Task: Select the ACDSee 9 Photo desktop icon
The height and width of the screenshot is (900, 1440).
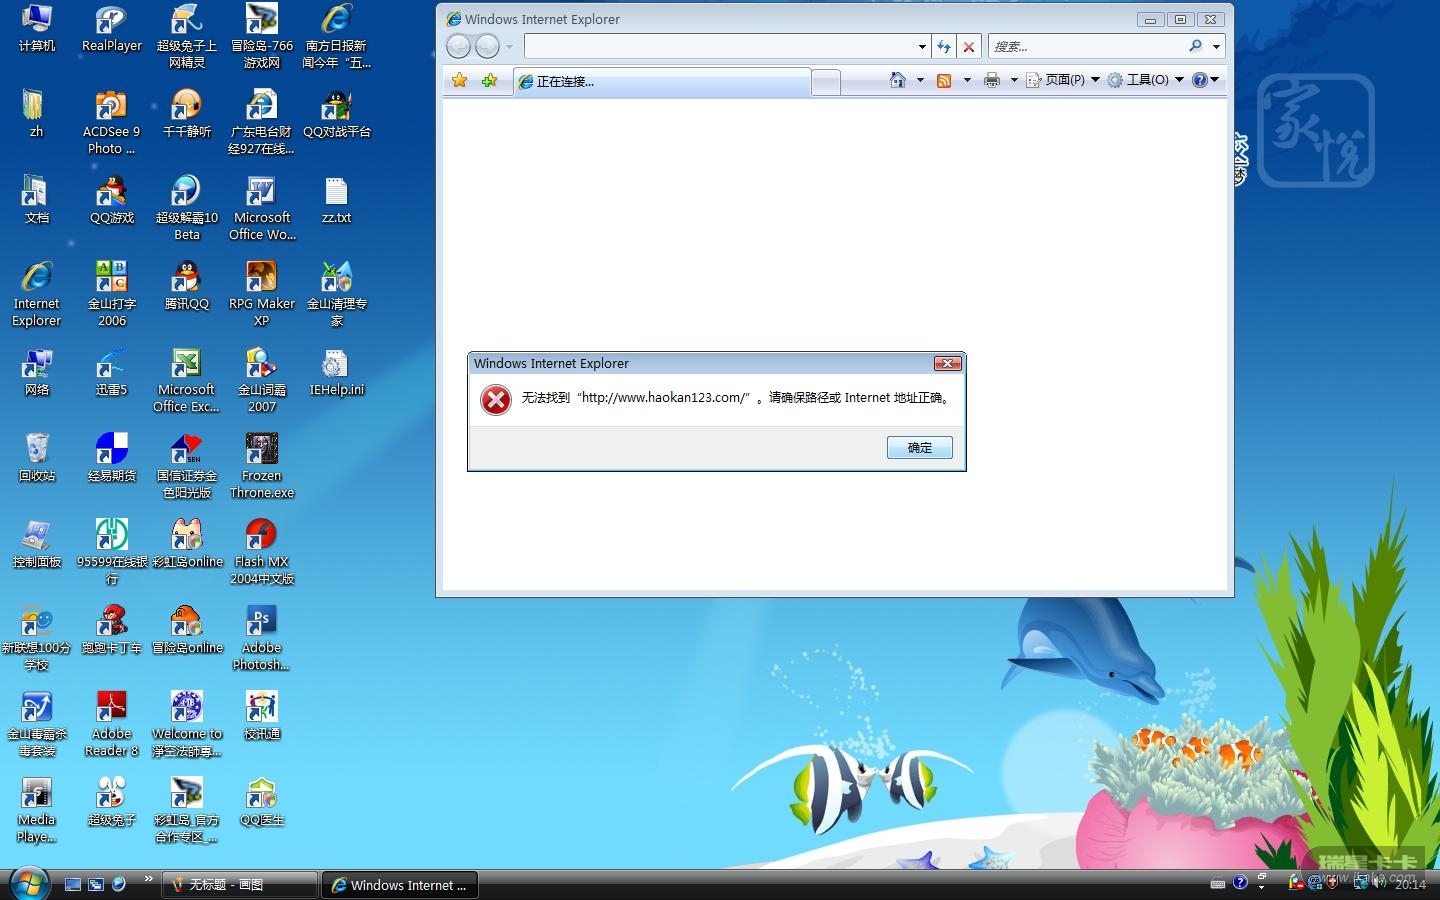Action: pyautogui.click(x=112, y=122)
